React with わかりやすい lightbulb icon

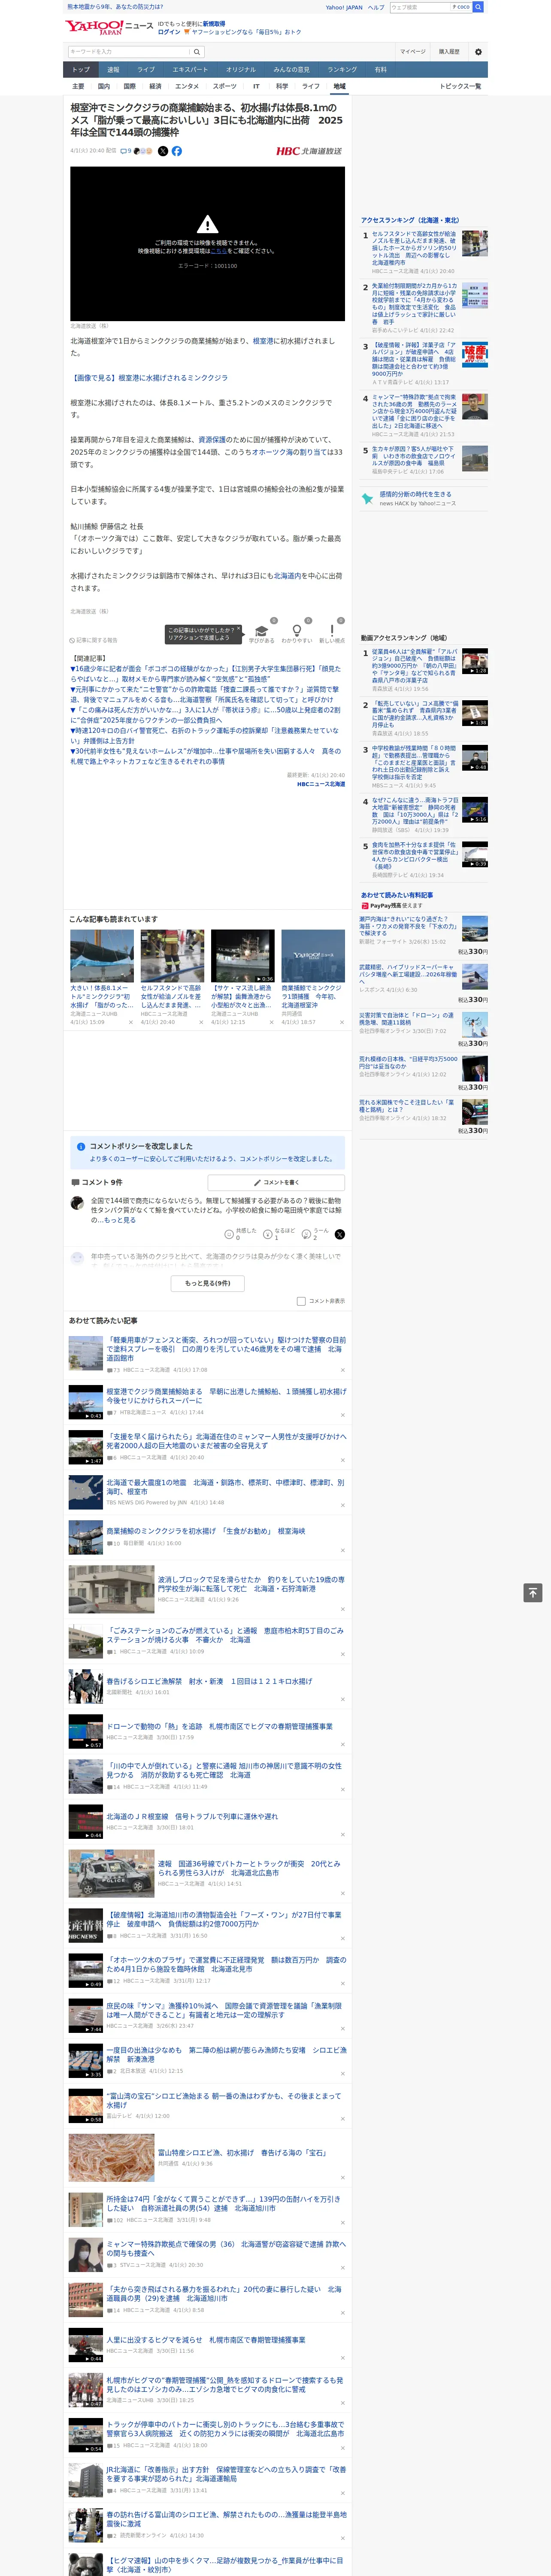296,631
